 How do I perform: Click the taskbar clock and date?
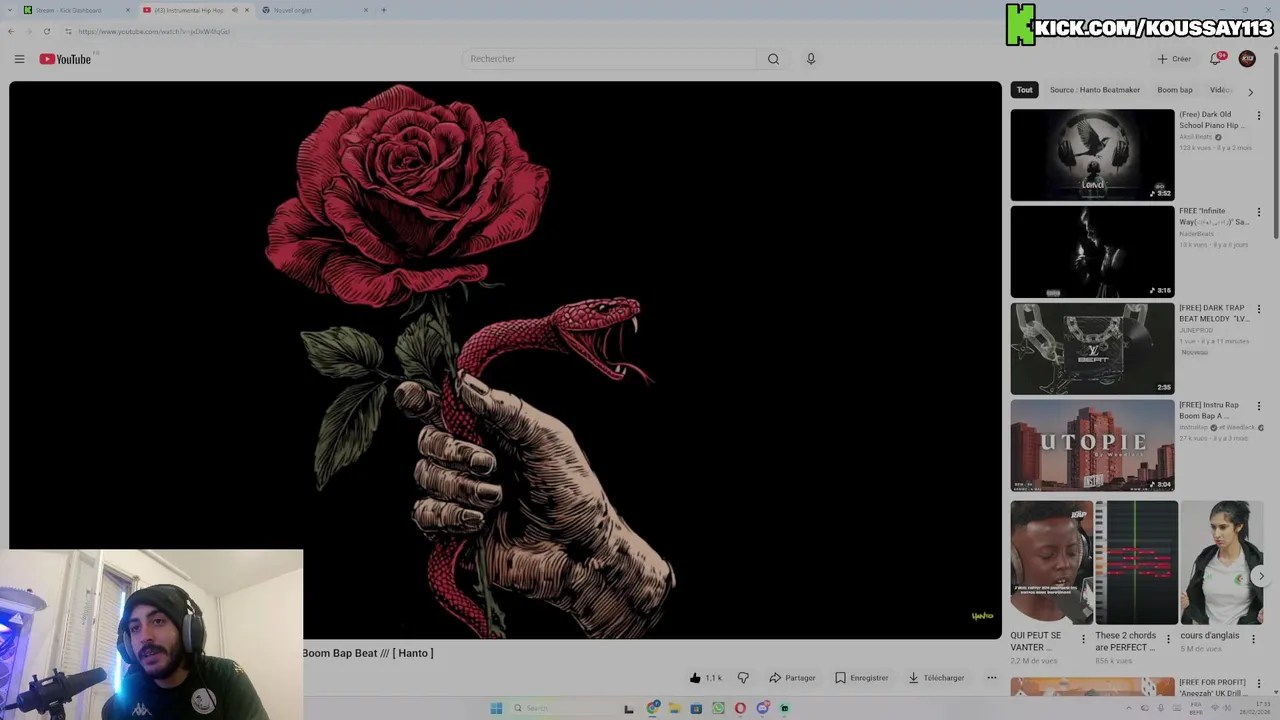[1255, 708]
